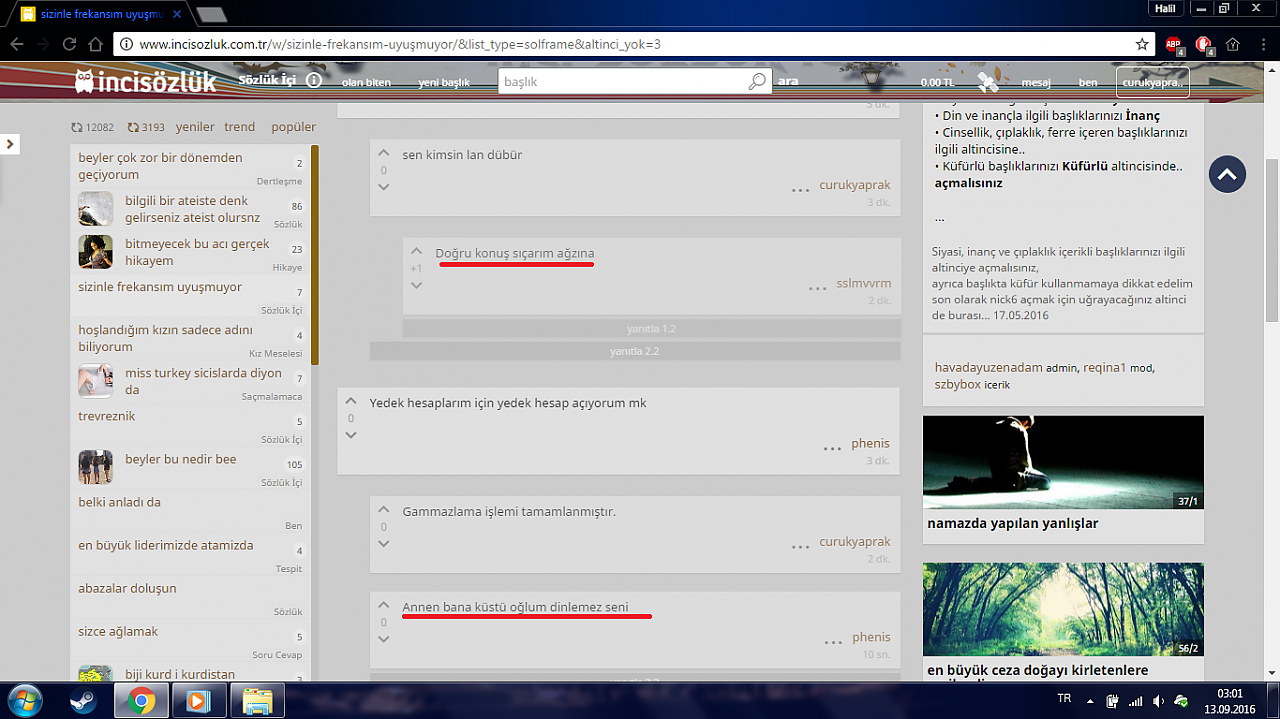Viewport: 1280px width, 719px height.
Task: Click the browser reload button
Action: (x=69, y=44)
